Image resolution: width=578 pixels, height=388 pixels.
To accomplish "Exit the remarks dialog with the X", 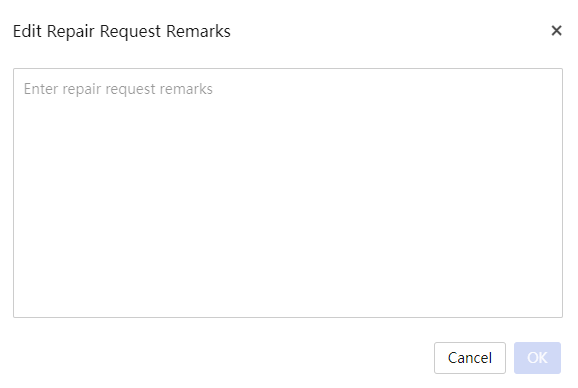I will (556, 31).
